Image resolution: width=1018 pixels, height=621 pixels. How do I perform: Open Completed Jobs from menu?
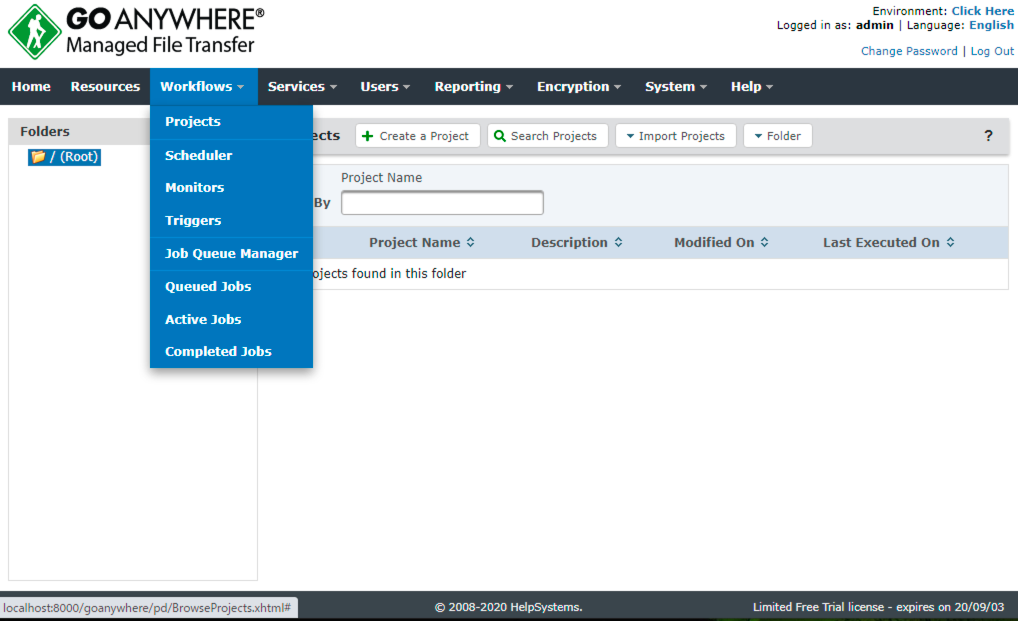[231, 351]
